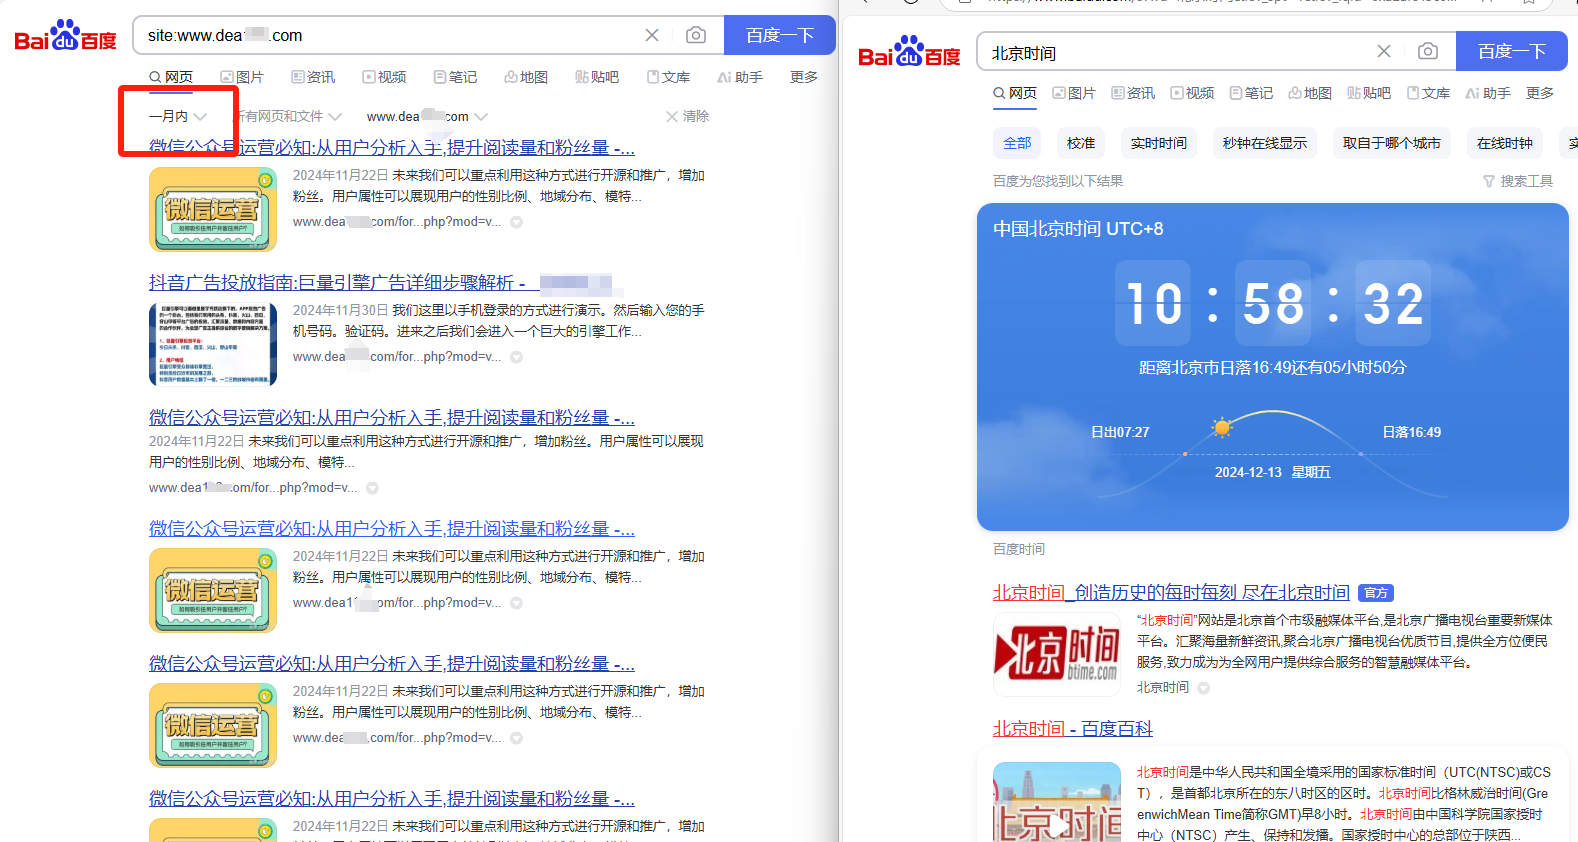Viewport: 1578px width, 842px height.
Task: Switch to 资讯 tab in right window
Action: 1133,93
